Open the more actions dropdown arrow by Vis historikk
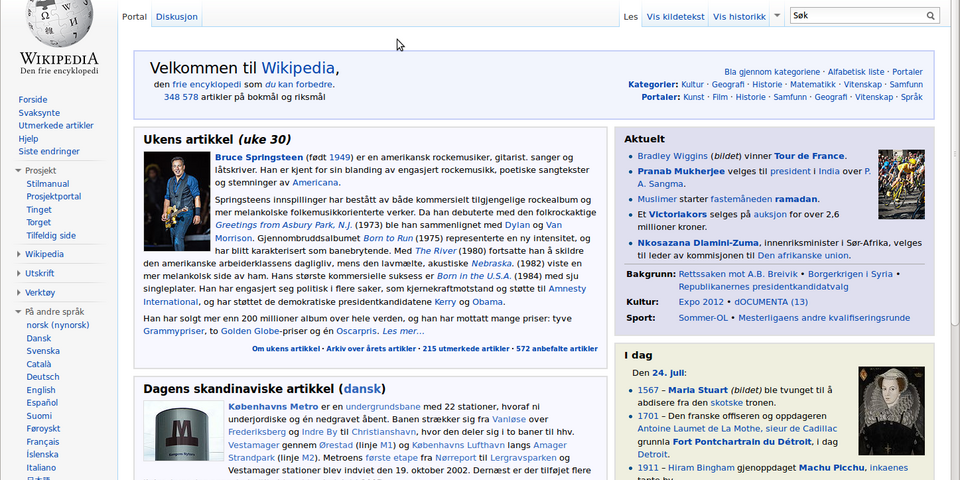 pyautogui.click(x=777, y=16)
